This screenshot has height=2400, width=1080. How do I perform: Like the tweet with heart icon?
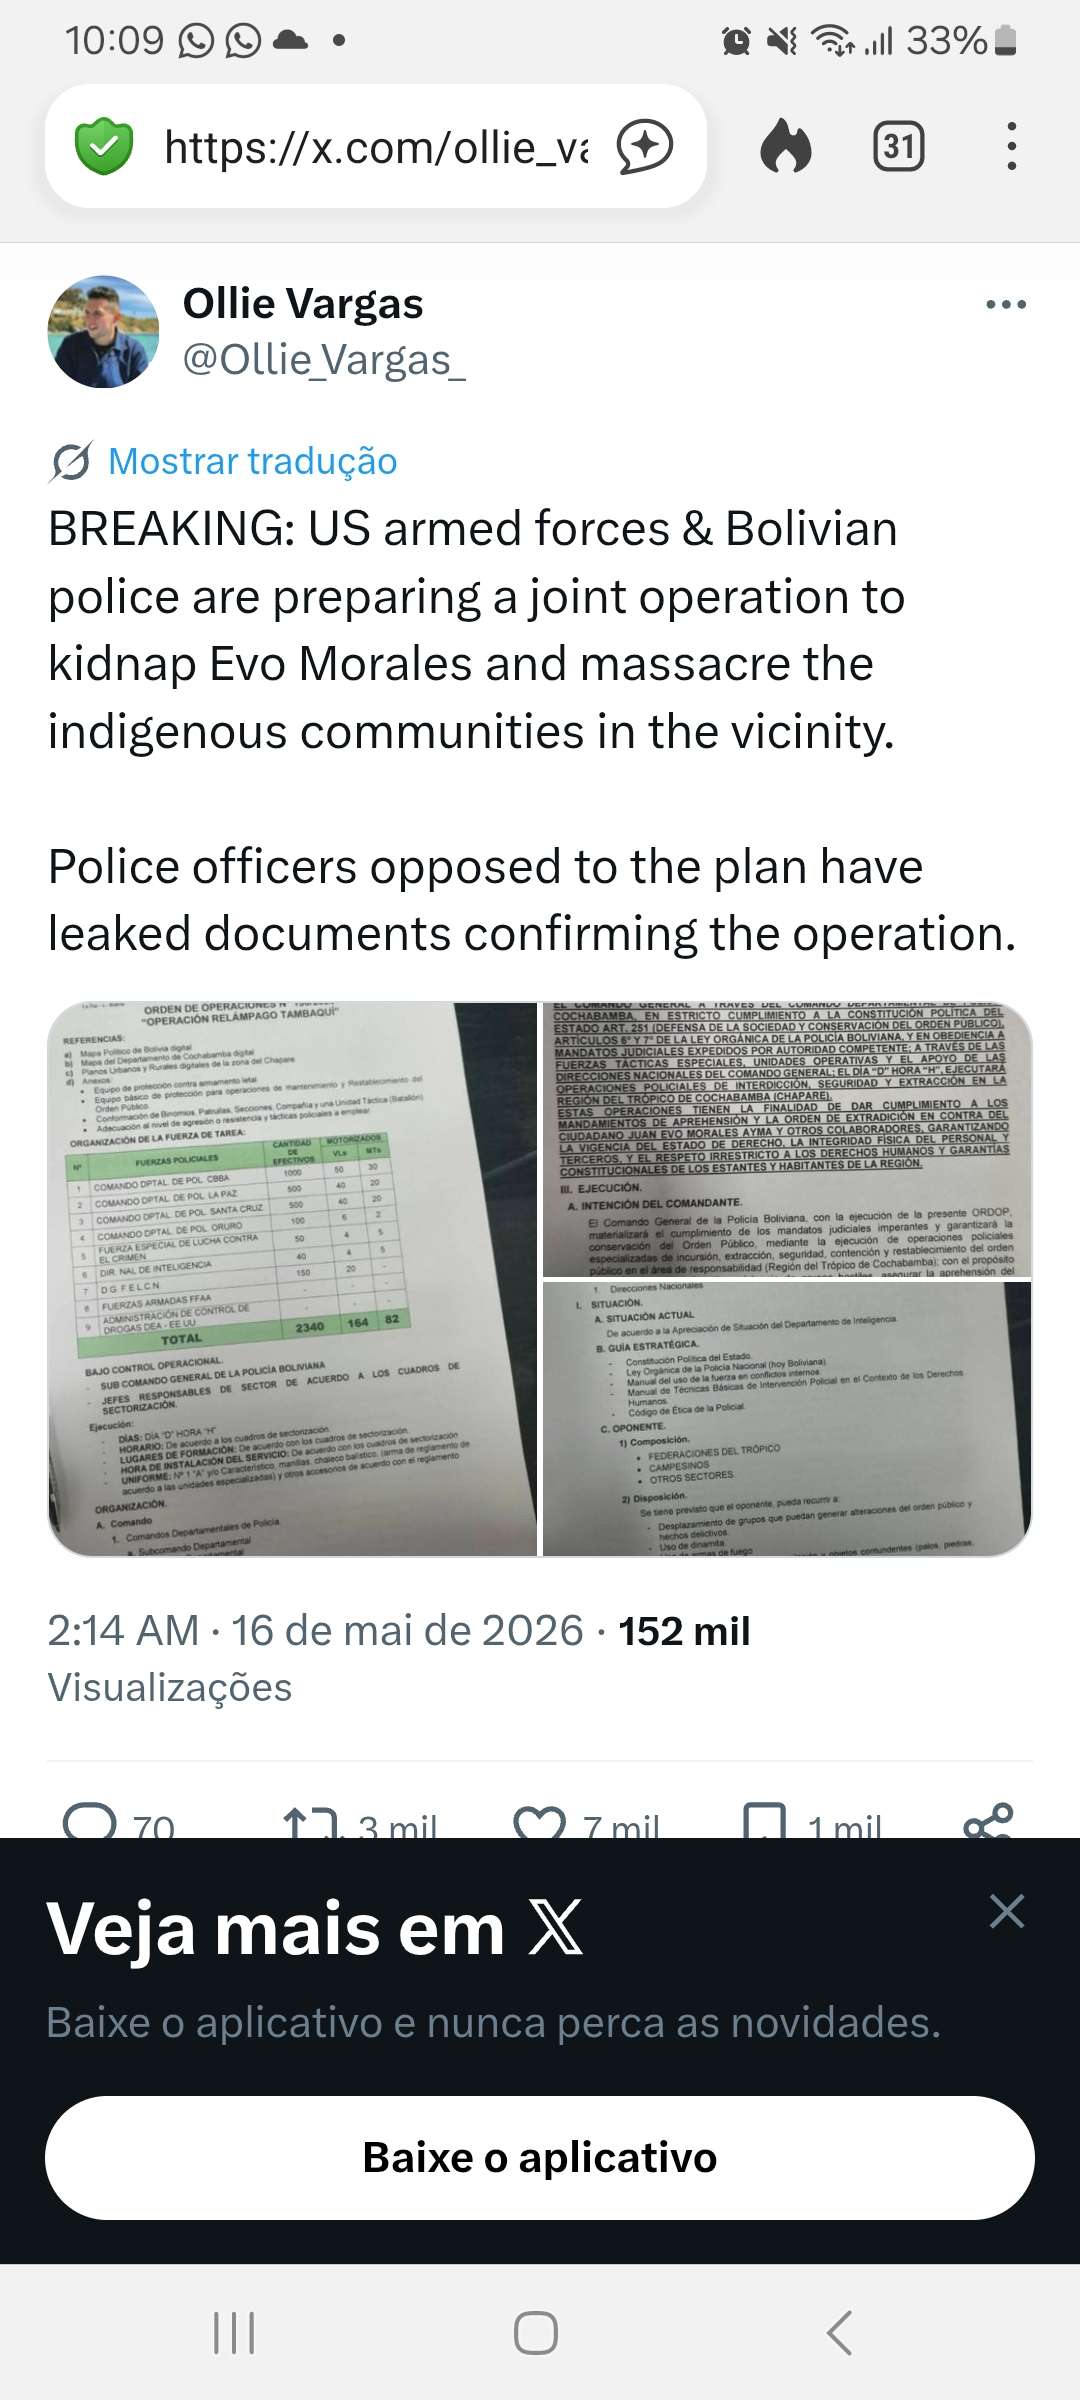click(540, 1822)
